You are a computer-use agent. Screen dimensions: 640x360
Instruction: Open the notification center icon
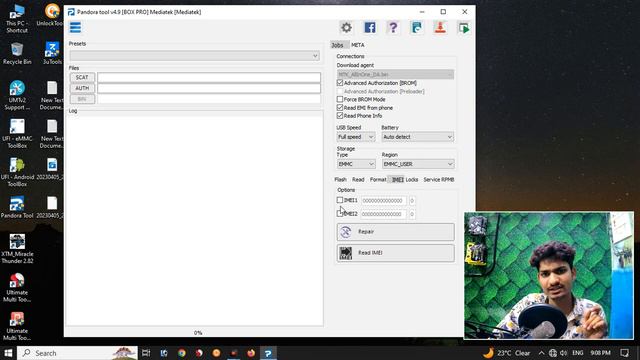624,353
